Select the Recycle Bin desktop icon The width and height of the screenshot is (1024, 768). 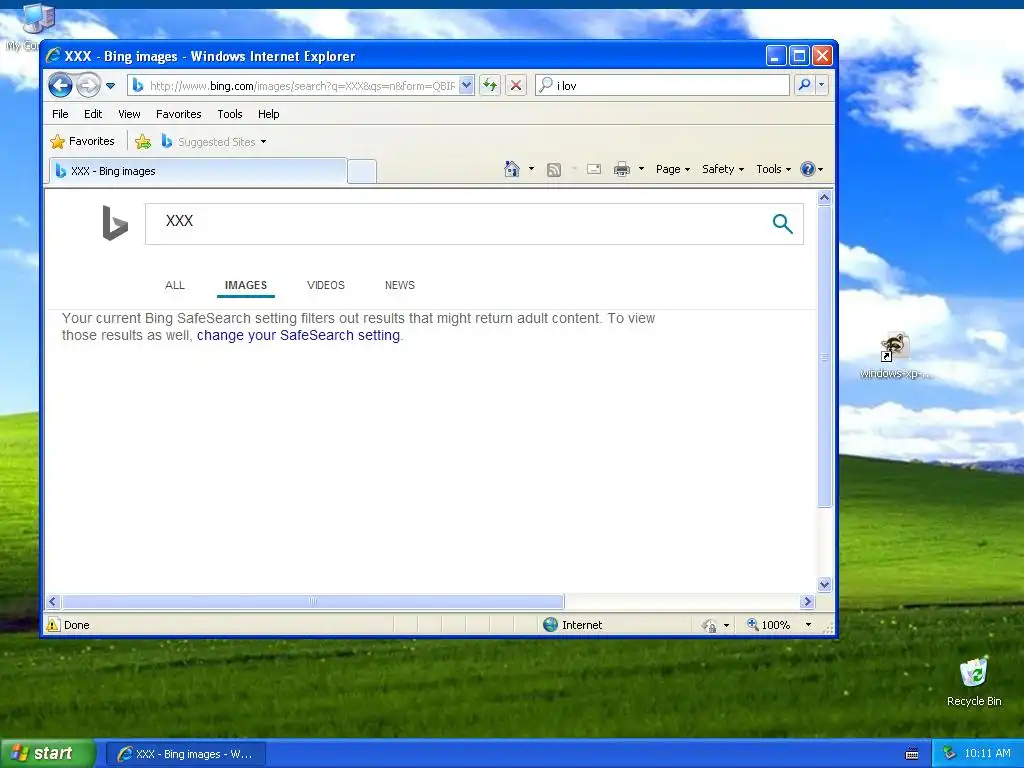point(974,682)
